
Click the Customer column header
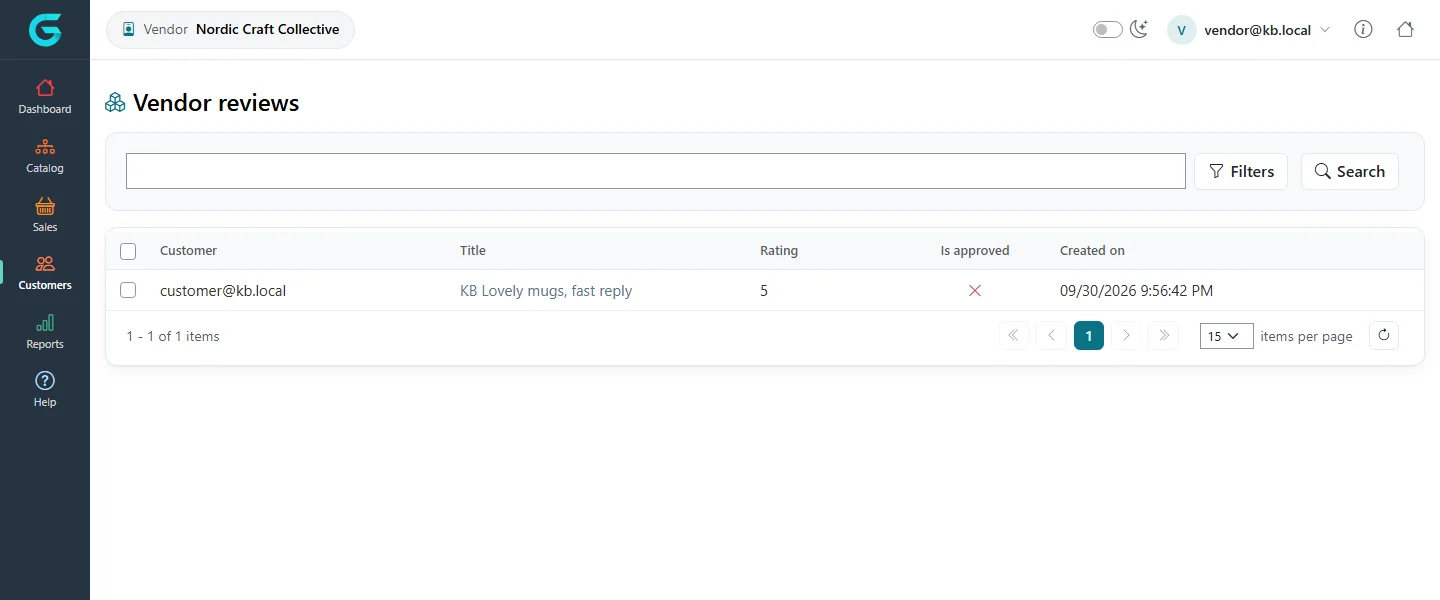[188, 250]
